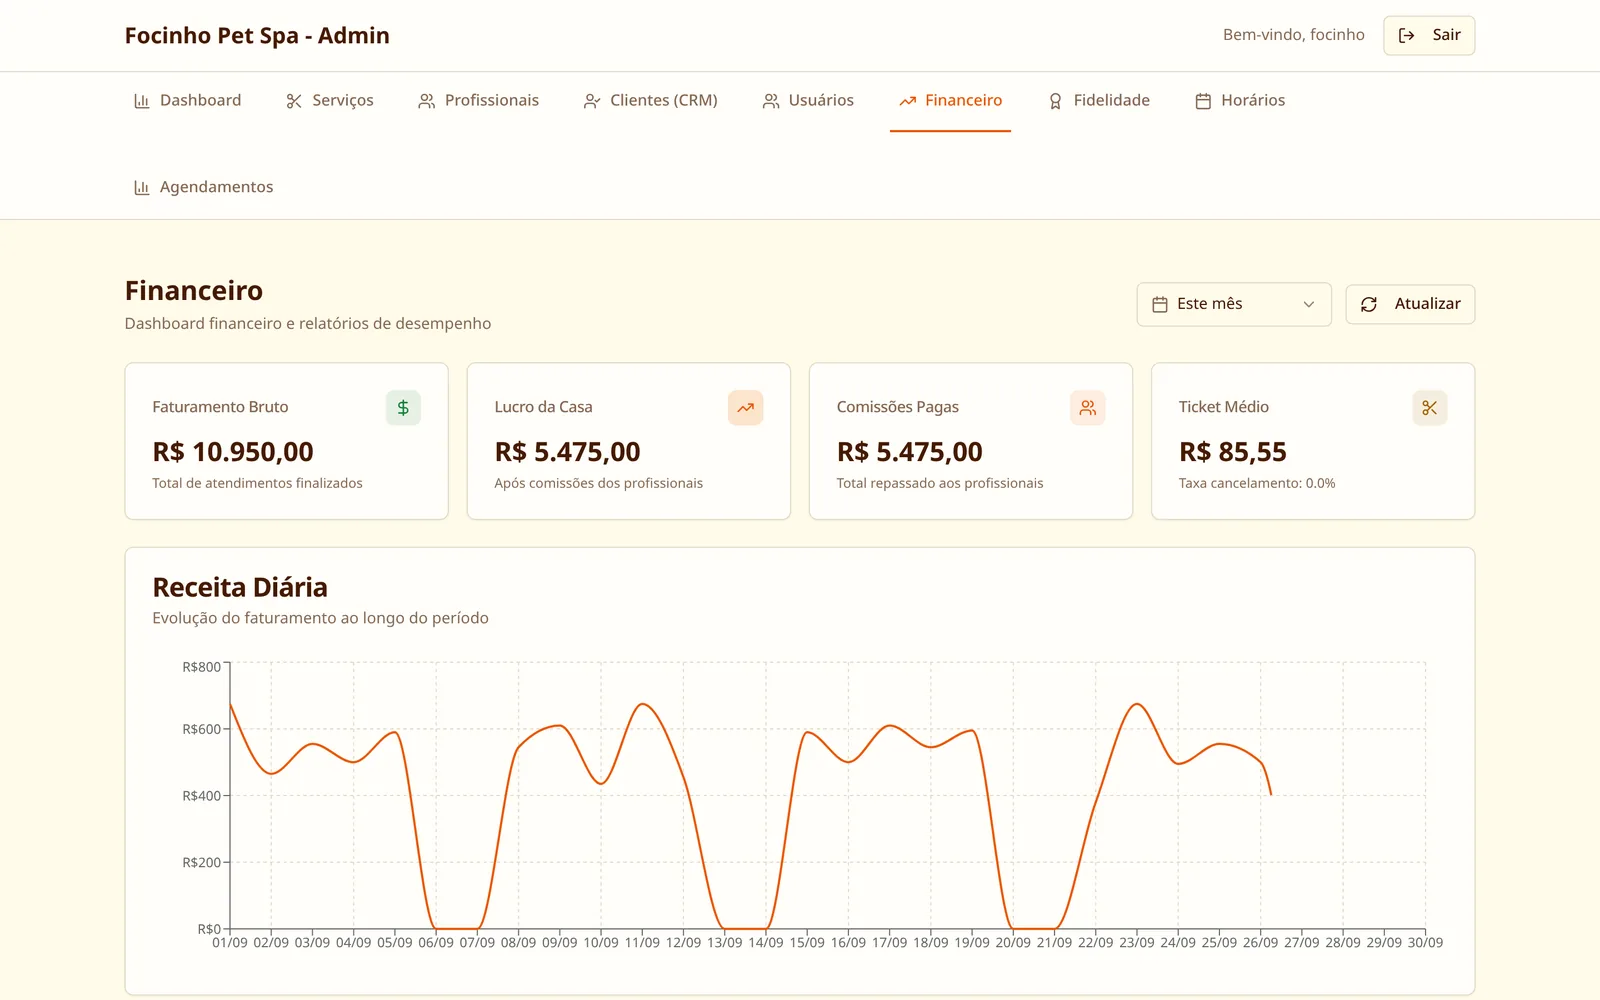Click the Taxa cancelamento: 0.0% text
The width and height of the screenshot is (1600, 1000).
point(1257,483)
